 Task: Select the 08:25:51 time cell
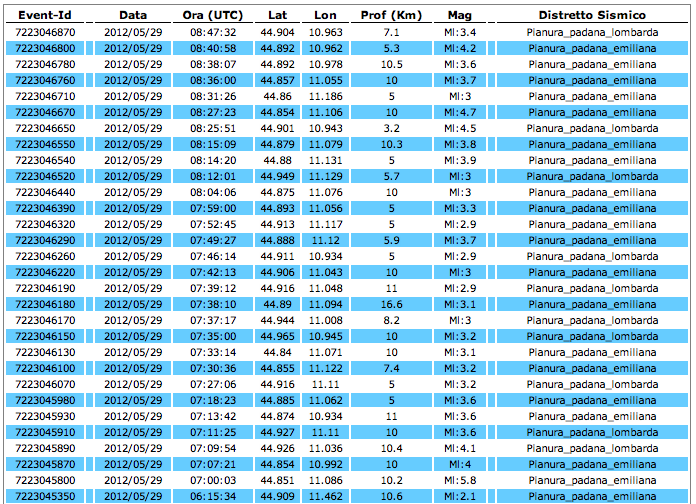[x=212, y=128]
